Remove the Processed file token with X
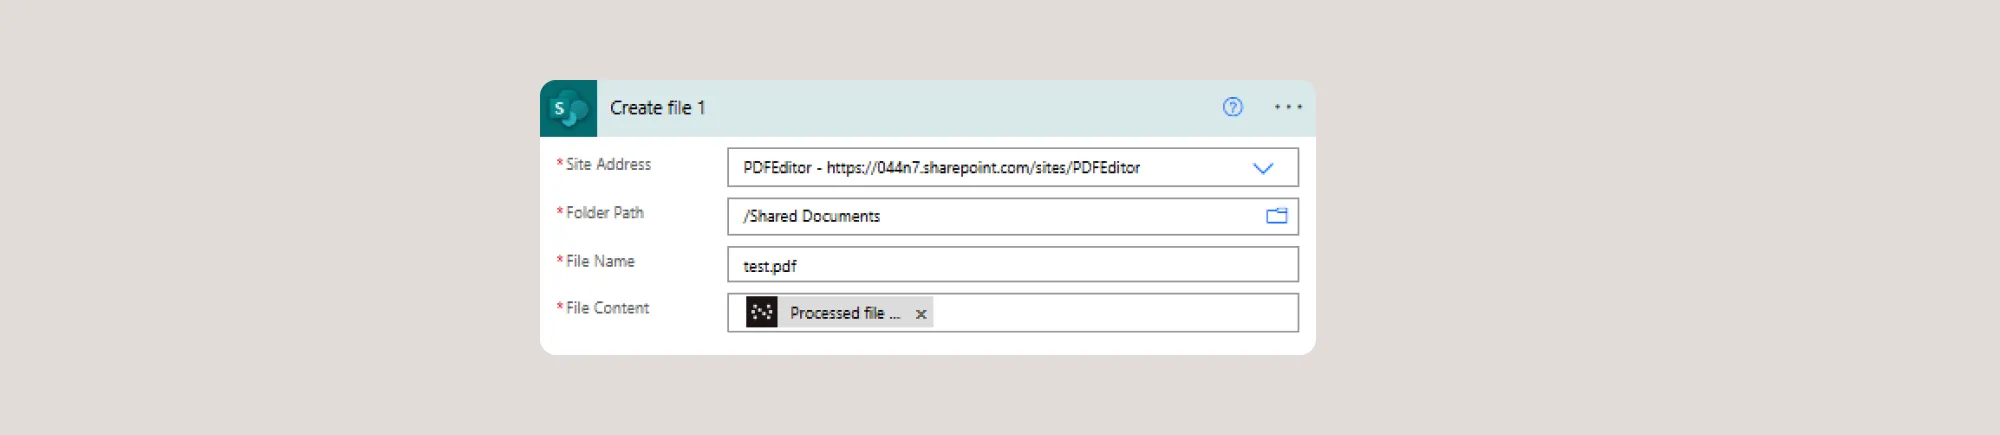The image size is (2000, 435). click(921, 314)
